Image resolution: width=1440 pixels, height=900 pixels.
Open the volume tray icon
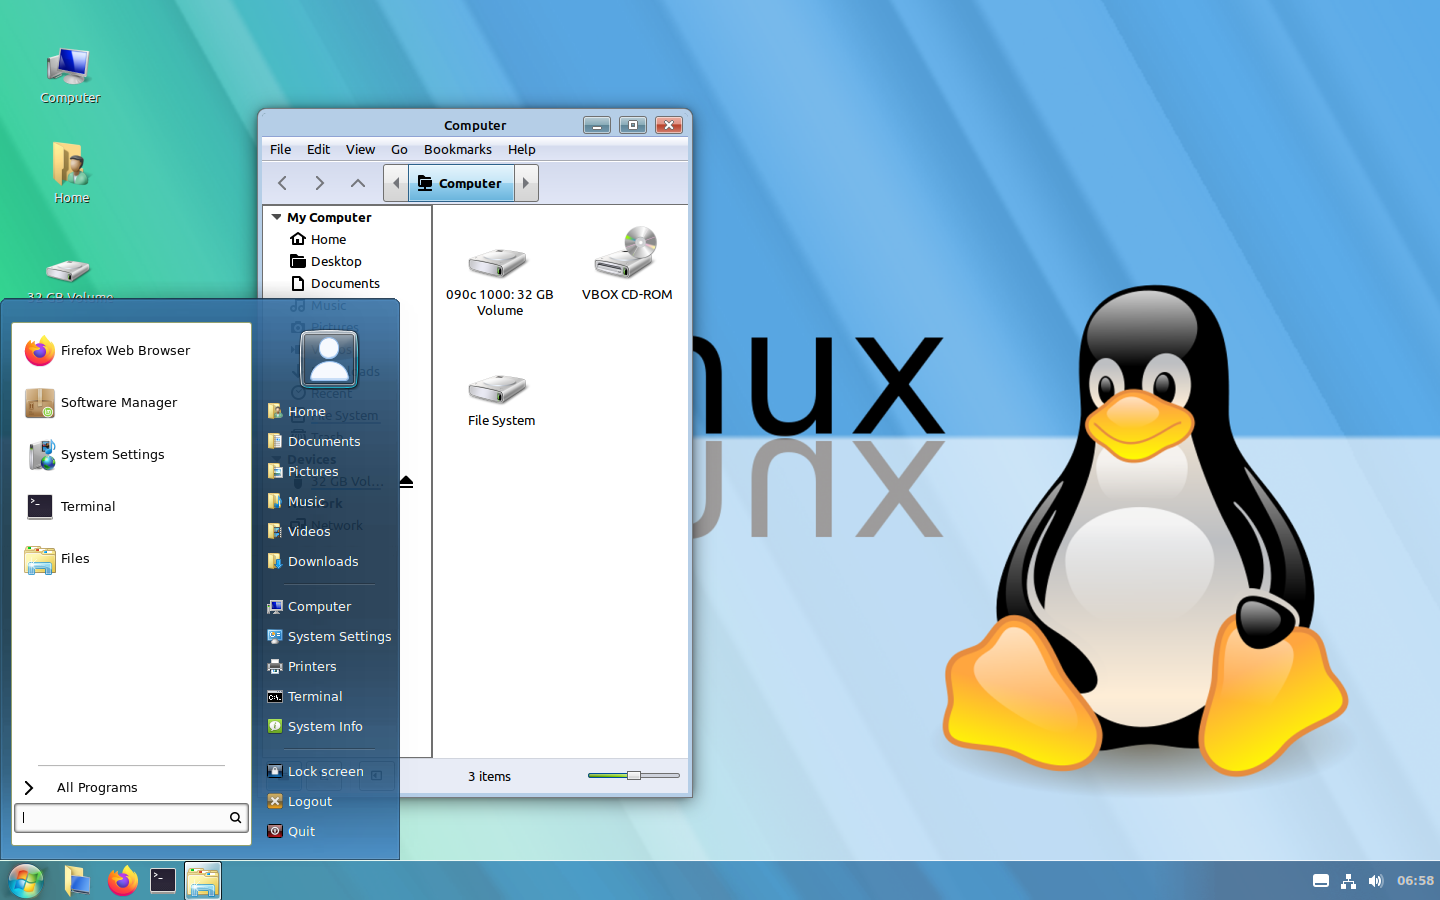pos(1376,881)
